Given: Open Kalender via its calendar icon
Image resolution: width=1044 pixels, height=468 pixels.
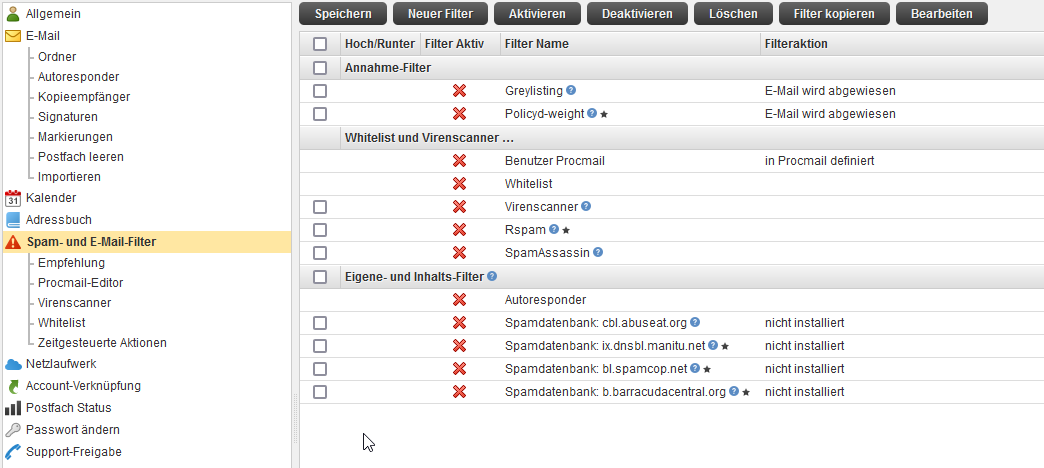Looking at the screenshot, I should (13, 198).
